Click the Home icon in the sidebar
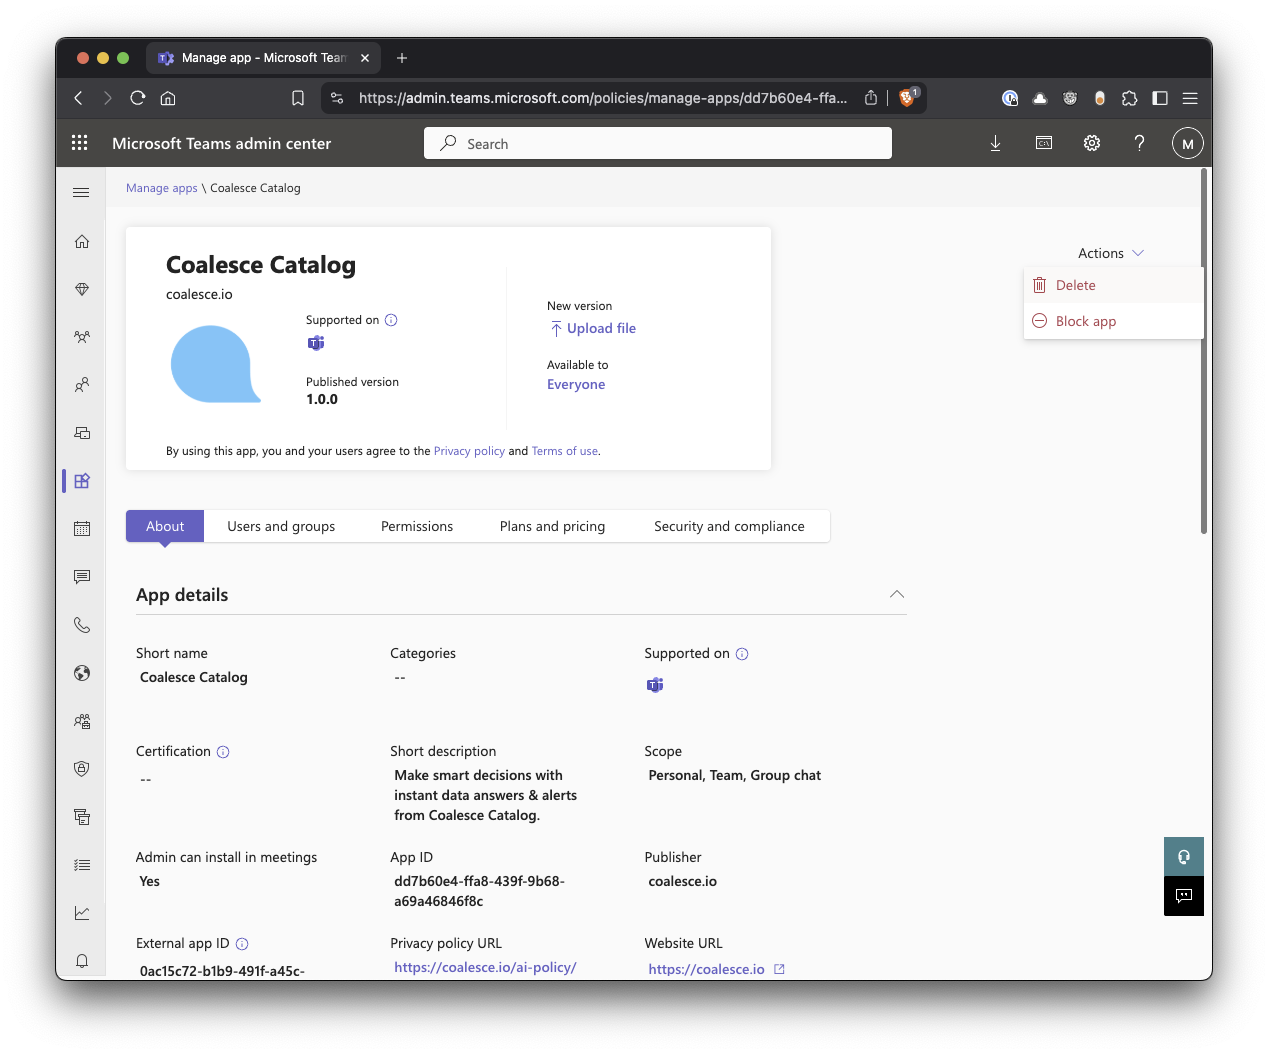 (82, 241)
